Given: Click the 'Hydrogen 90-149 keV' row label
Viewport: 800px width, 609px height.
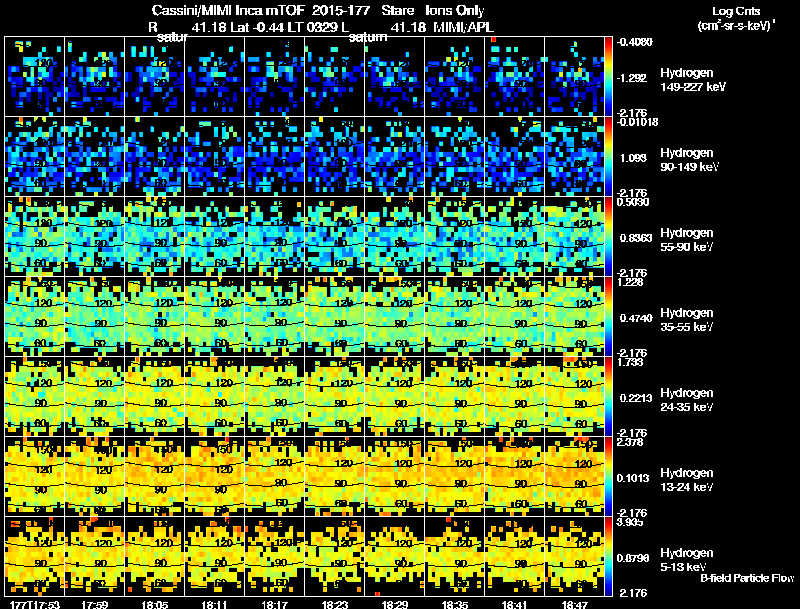Looking at the screenshot, I should pyautogui.click(x=690, y=160).
